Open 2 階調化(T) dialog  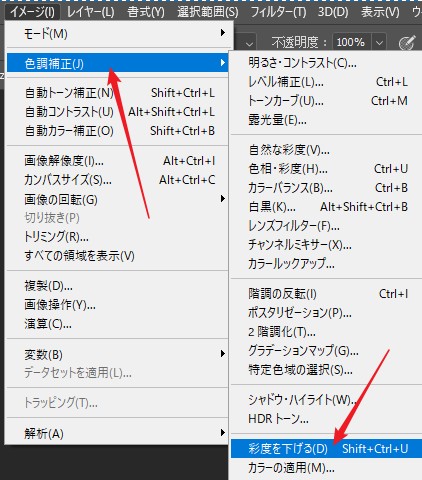pyautogui.click(x=326, y=332)
